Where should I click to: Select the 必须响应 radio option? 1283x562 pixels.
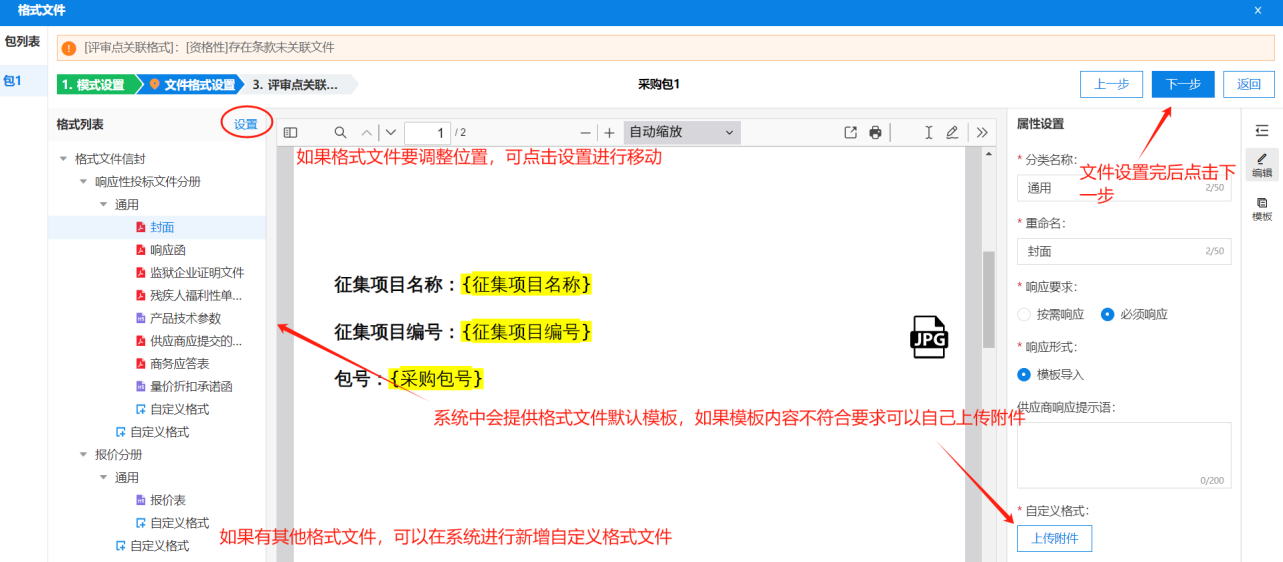tap(1107, 314)
